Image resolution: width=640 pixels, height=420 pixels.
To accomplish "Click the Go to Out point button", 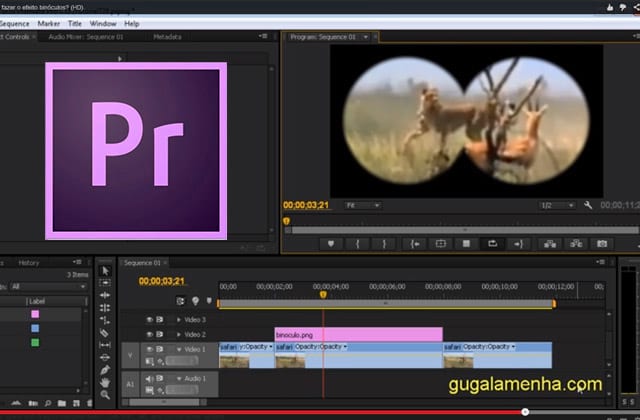I will (x=518, y=244).
